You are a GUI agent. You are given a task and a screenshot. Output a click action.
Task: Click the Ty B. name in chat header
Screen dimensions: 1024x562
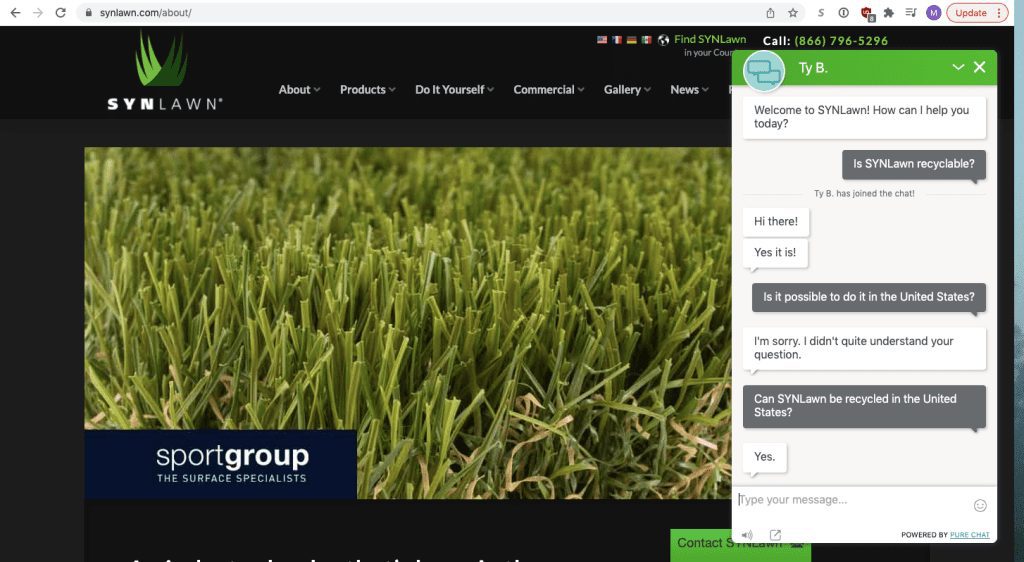813,68
